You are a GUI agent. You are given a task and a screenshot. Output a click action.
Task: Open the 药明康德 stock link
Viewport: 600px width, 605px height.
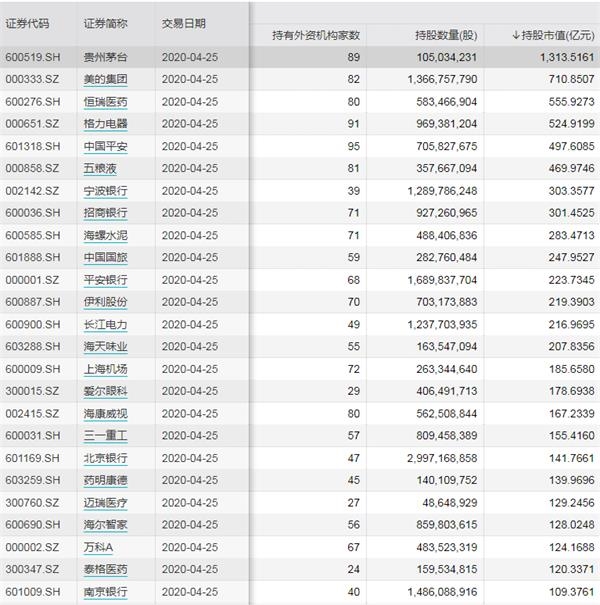[x=105, y=480]
